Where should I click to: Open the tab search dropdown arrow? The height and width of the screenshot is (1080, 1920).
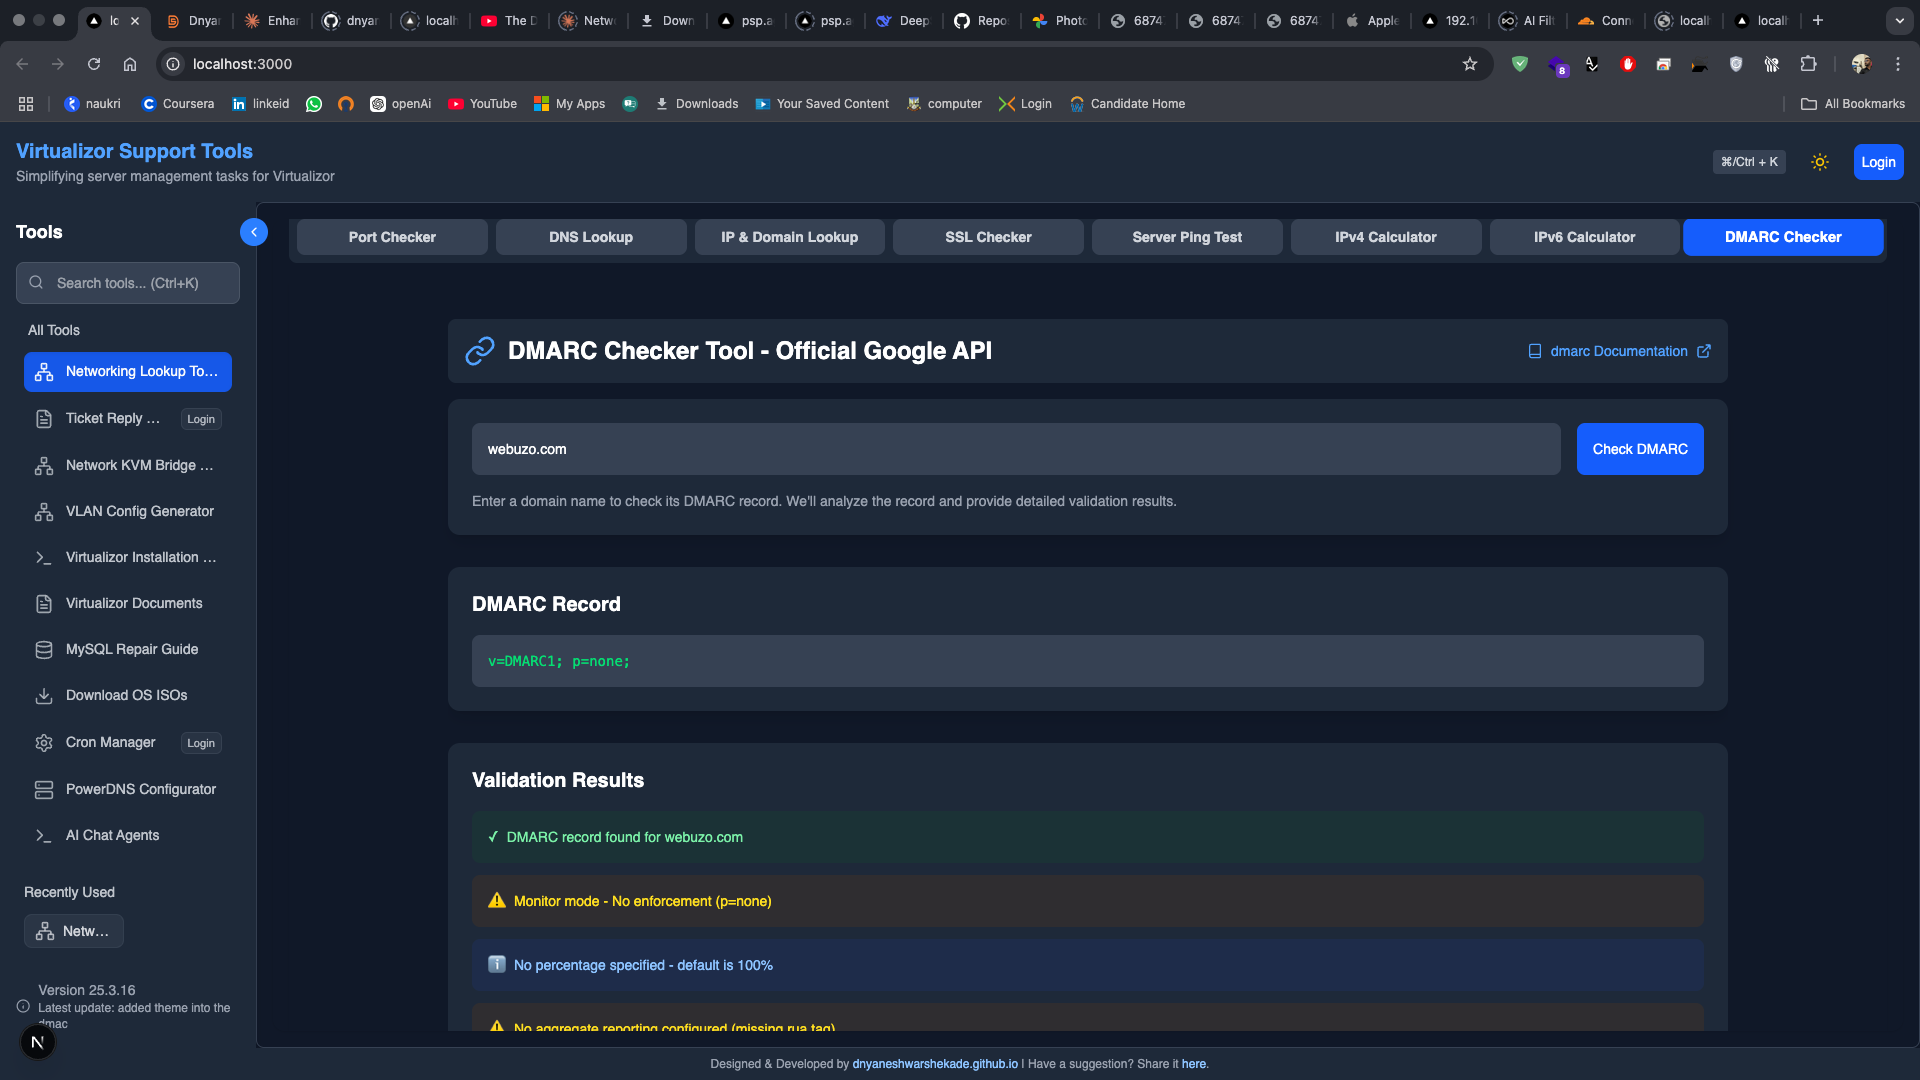point(1899,20)
